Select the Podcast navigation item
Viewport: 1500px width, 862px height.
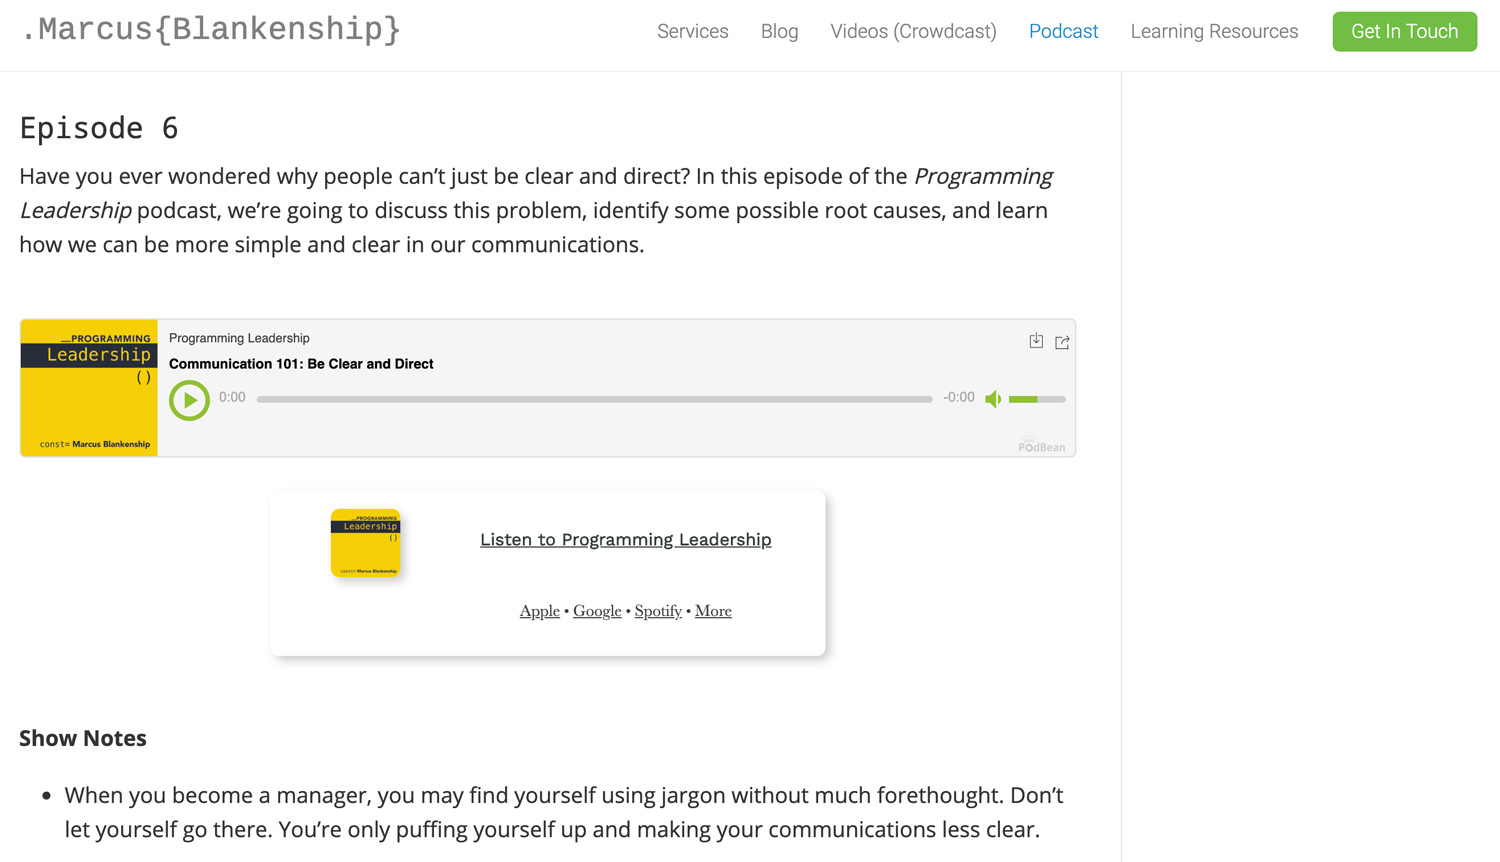1063,31
